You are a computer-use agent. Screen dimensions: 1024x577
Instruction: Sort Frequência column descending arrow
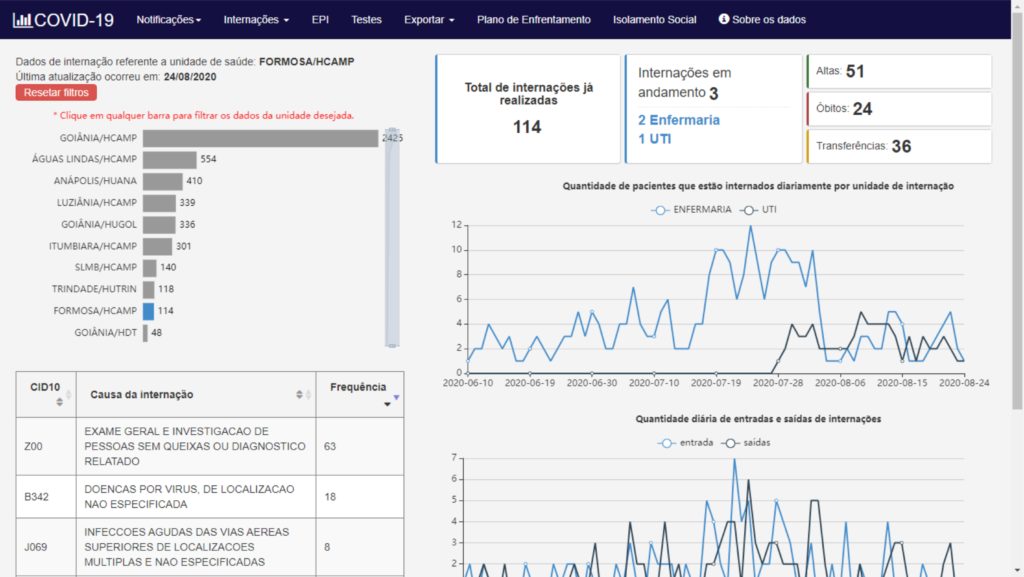click(x=387, y=404)
